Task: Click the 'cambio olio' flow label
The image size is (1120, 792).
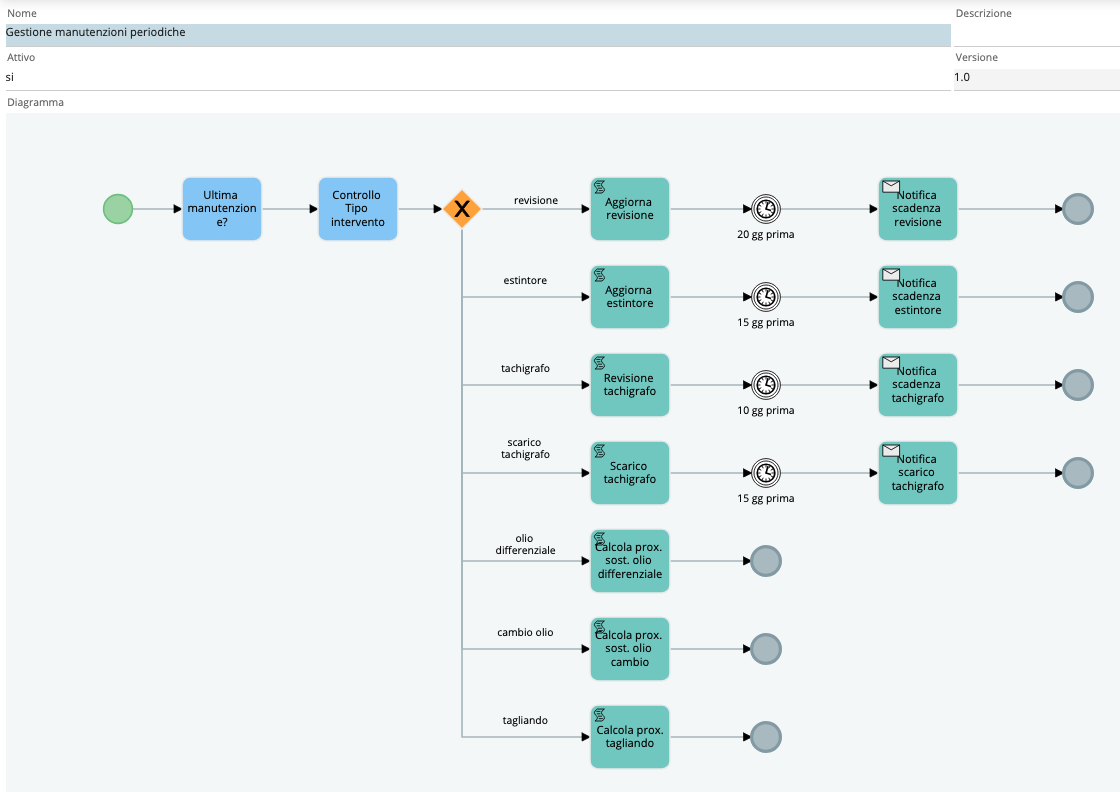Action: click(525, 633)
